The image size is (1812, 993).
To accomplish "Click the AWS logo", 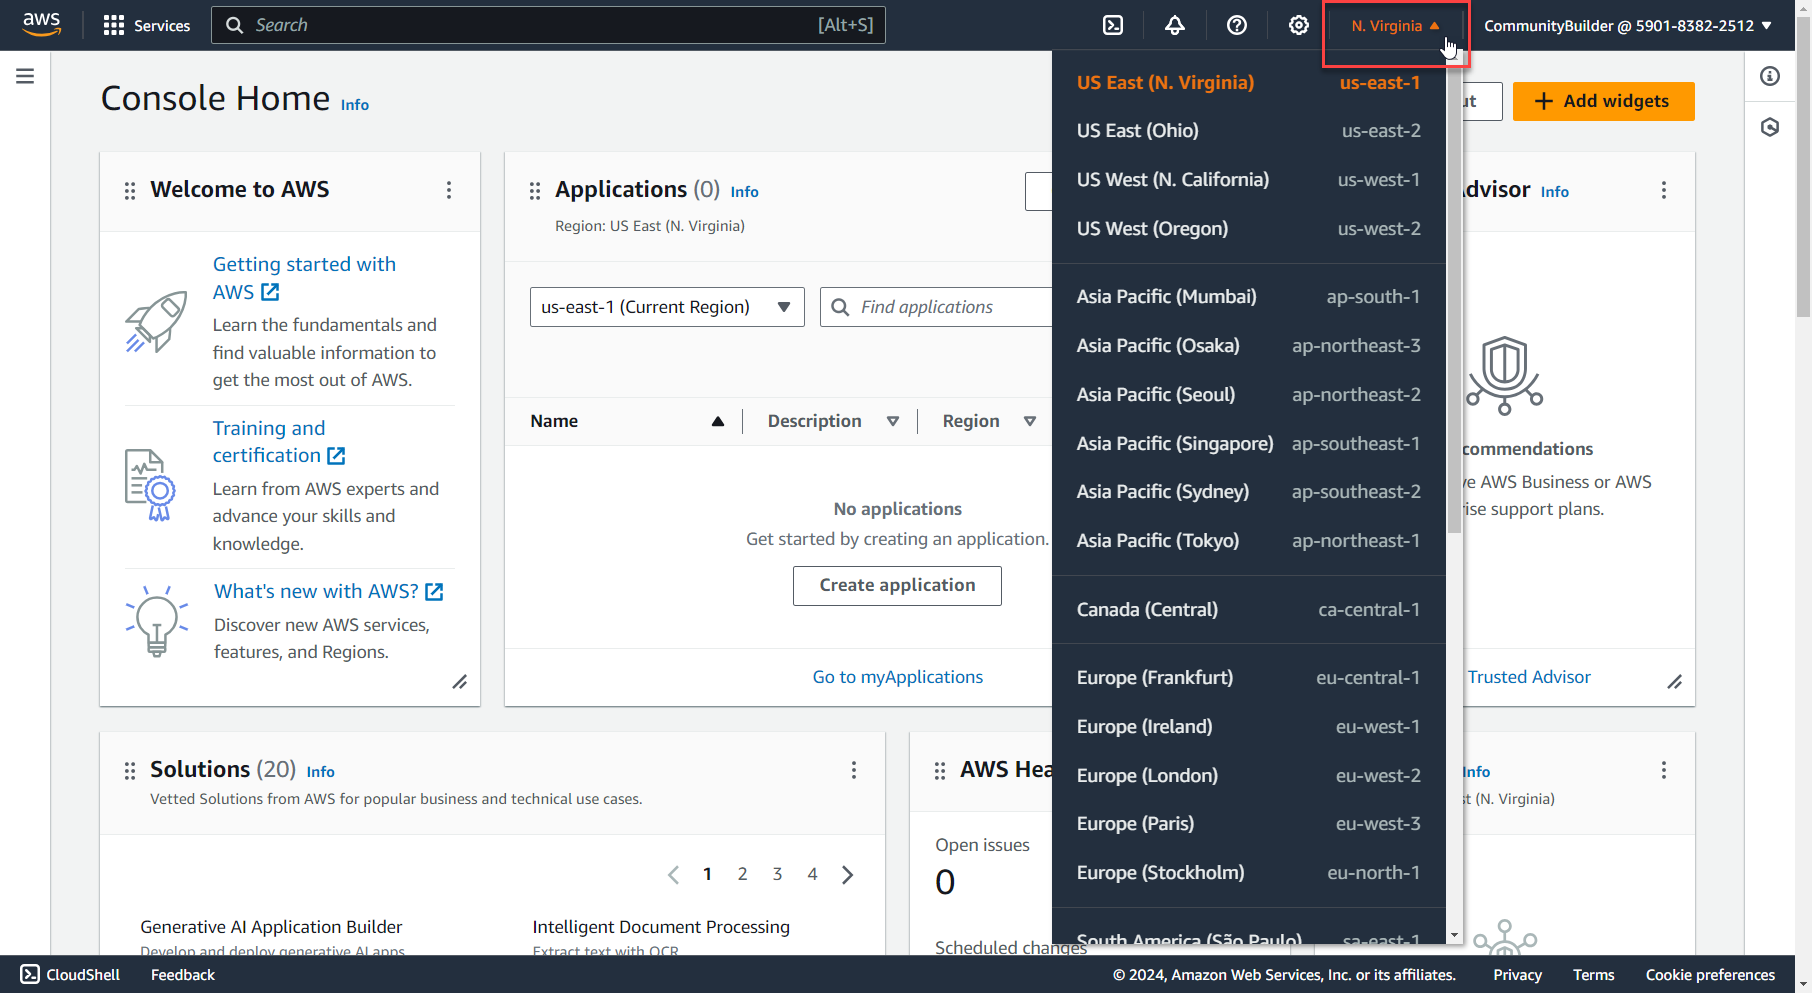I will [x=42, y=25].
